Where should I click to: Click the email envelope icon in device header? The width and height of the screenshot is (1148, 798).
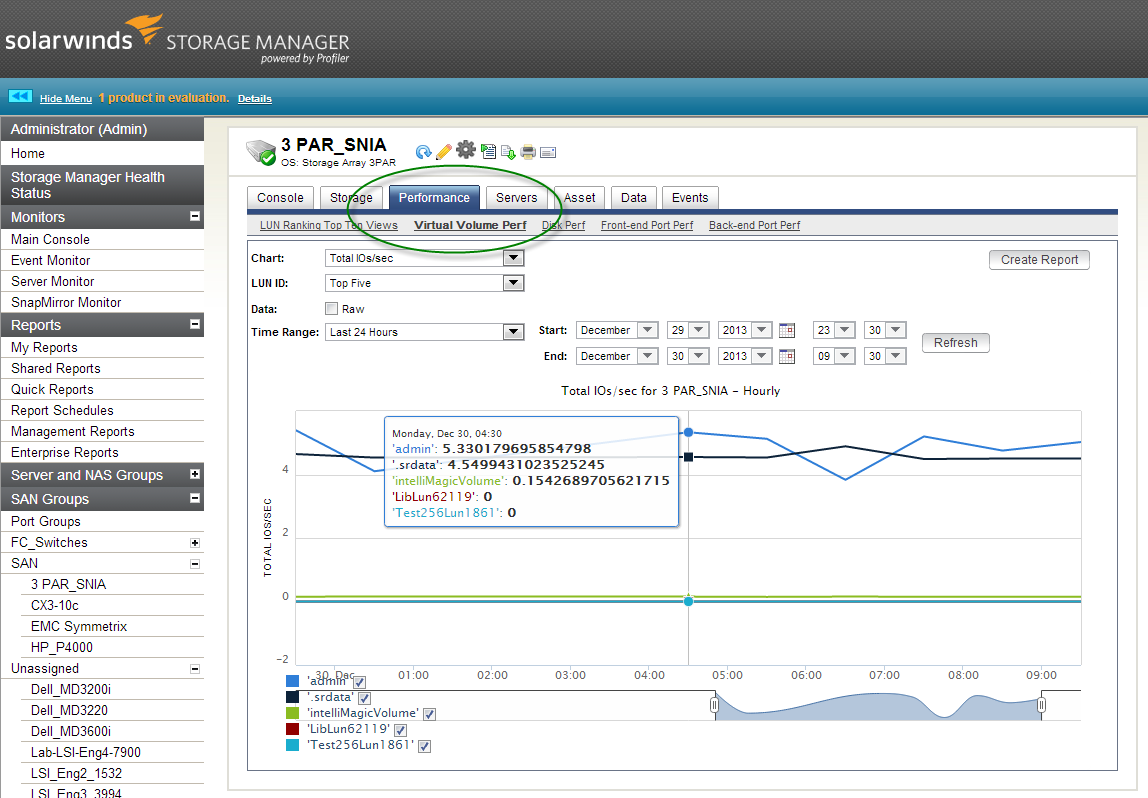548,152
